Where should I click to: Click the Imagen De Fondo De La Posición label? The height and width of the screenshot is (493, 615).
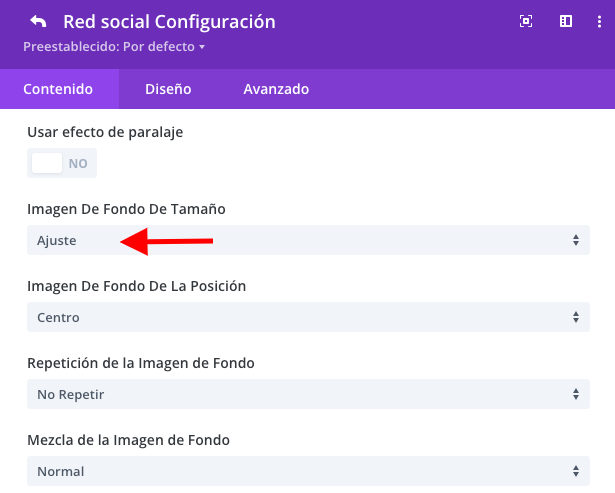tap(136, 286)
